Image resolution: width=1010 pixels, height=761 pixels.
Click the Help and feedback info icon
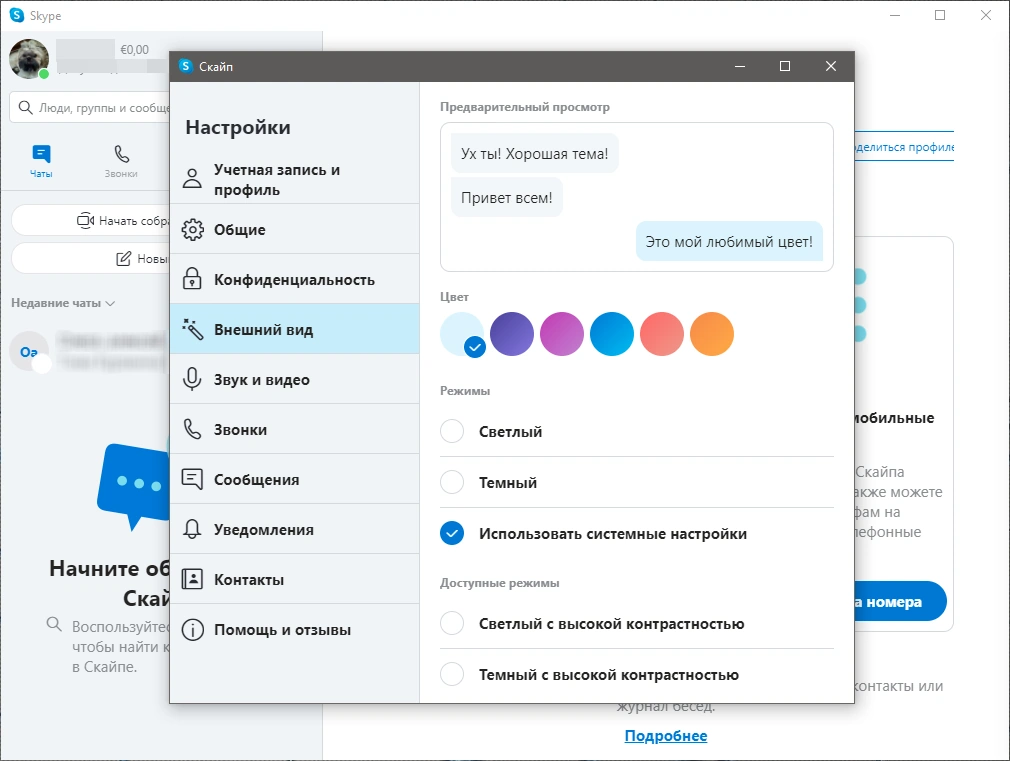point(192,630)
